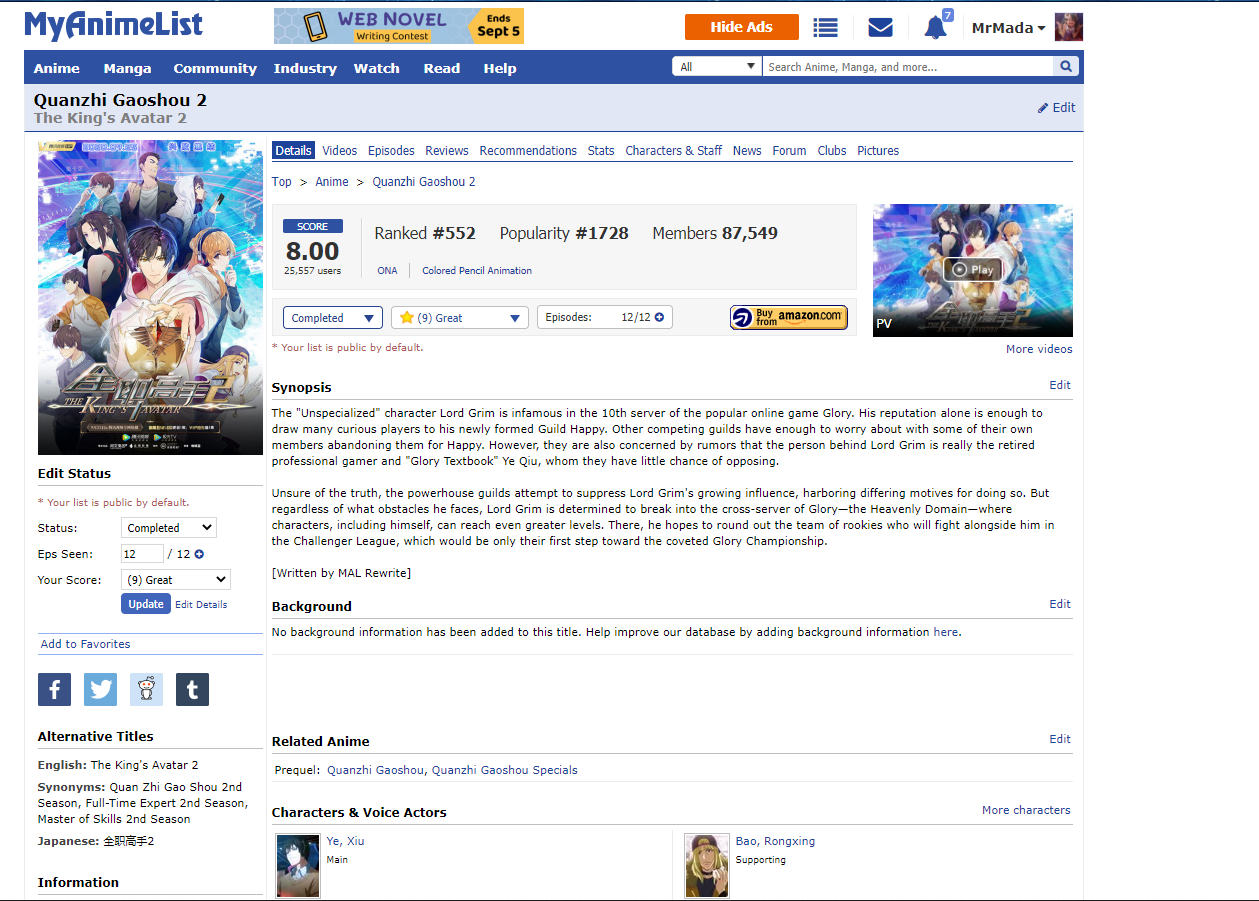The width and height of the screenshot is (1259, 901).
Task: Play the PV video
Action: pyautogui.click(x=973, y=270)
